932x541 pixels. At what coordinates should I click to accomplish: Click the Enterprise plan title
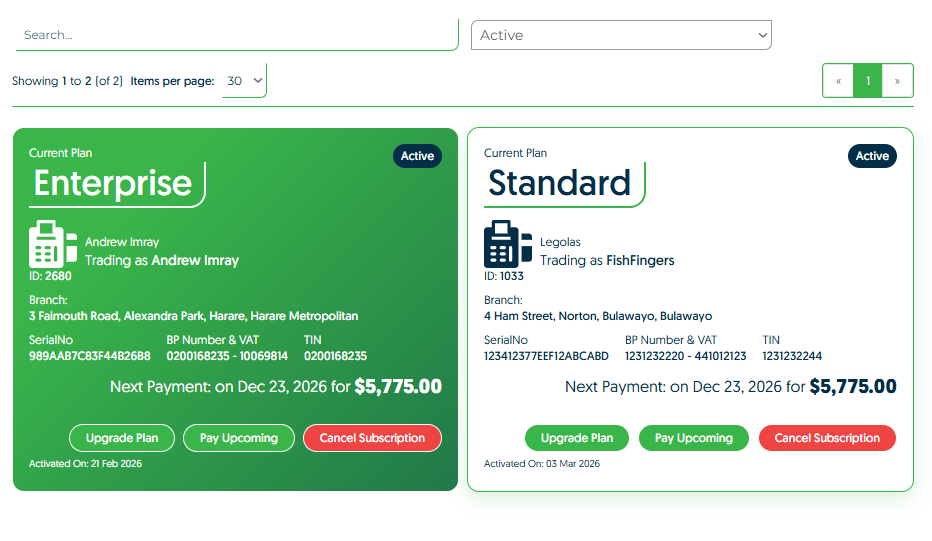click(x=113, y=183)
